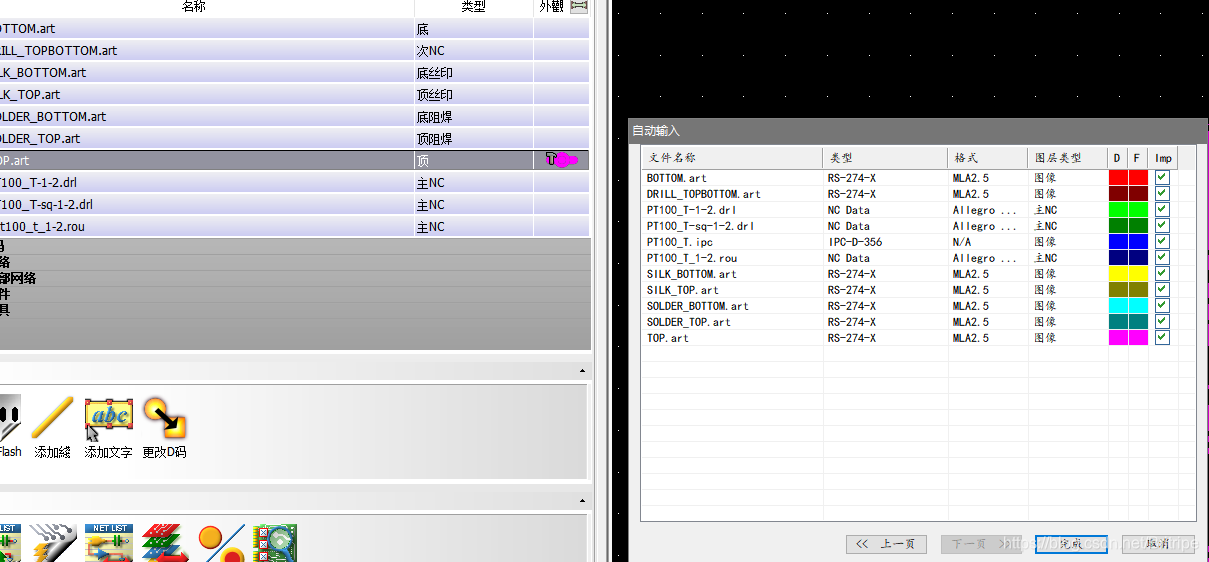Uncheck Imp checkbox for SILK_BOTTOM.art
1209x562 pixels.
pyautogui.click(x=1162, y=274)
